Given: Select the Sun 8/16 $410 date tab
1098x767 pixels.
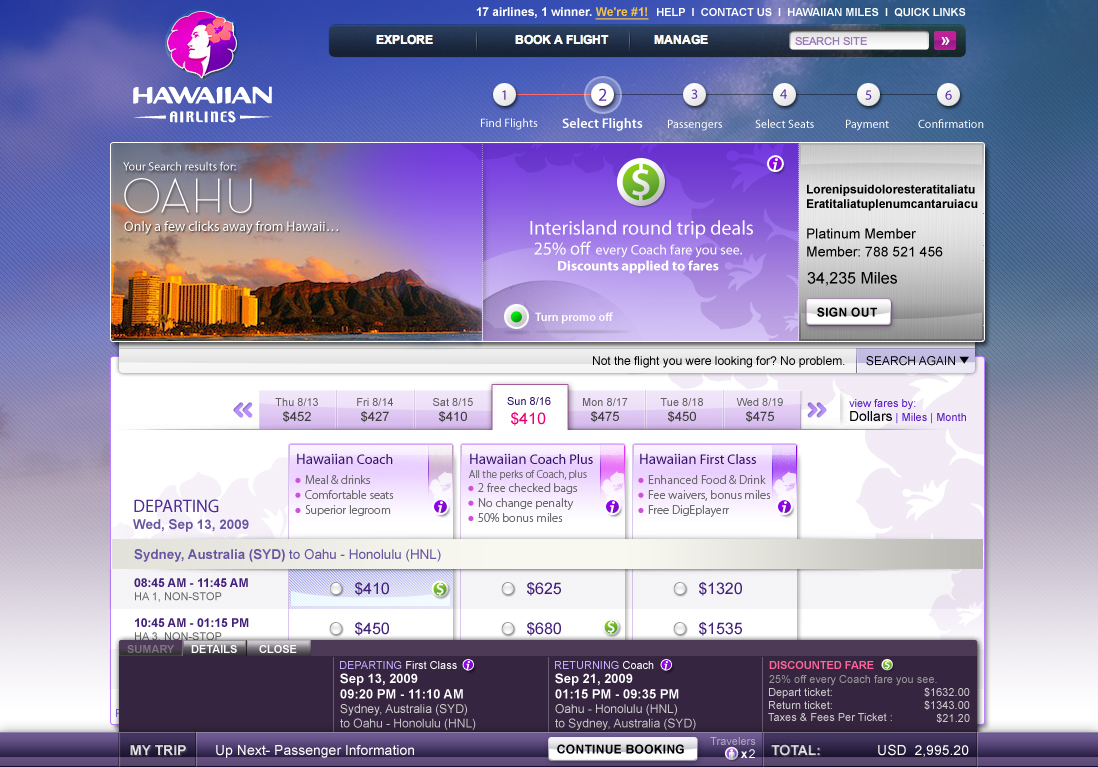Looking at the screenshot, I should point(529,408).
